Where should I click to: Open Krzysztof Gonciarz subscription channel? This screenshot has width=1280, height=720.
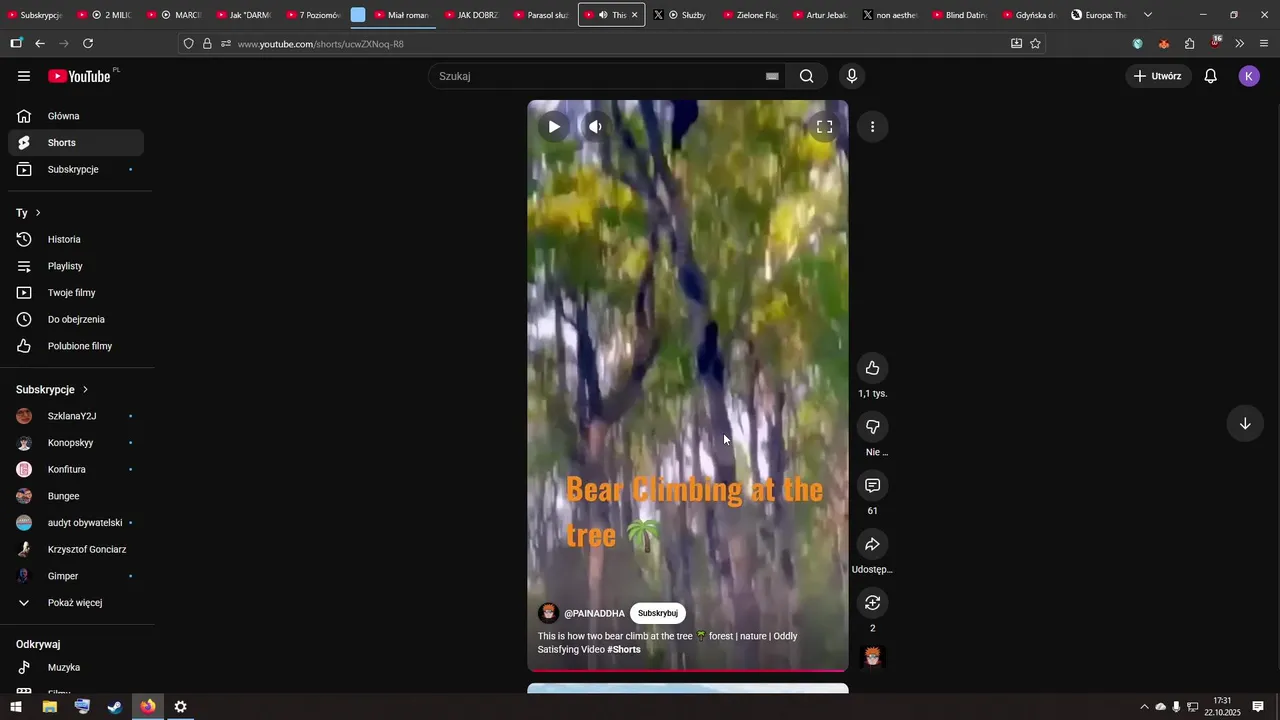[x=76, y=550]
